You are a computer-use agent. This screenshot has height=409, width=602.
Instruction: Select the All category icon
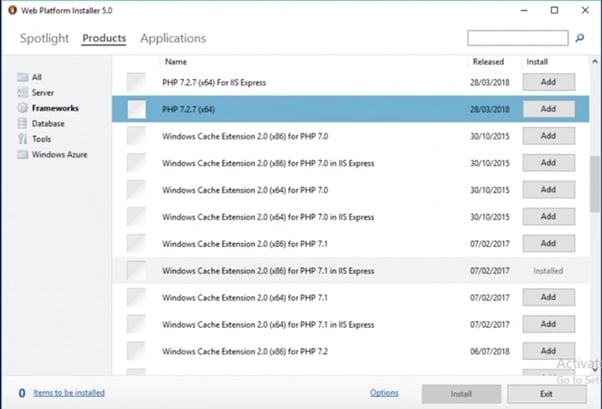22,77
